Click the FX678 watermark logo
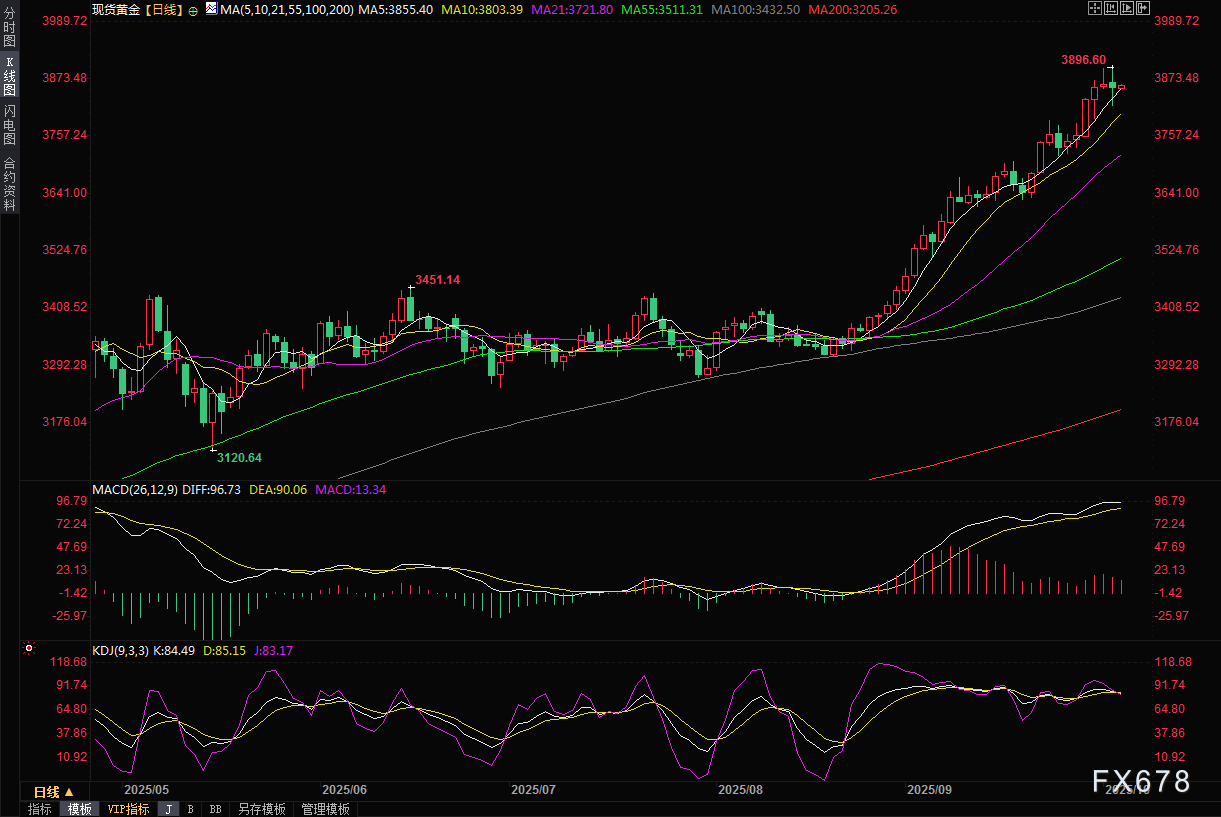 pos(1140,781)
